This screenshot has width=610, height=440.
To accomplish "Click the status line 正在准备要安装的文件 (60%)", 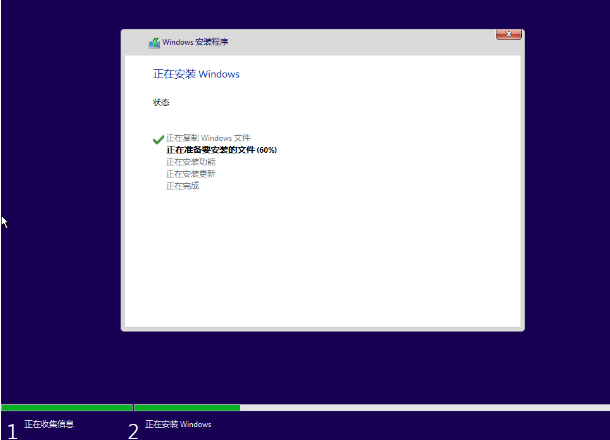I will click(x=221, y=150).
